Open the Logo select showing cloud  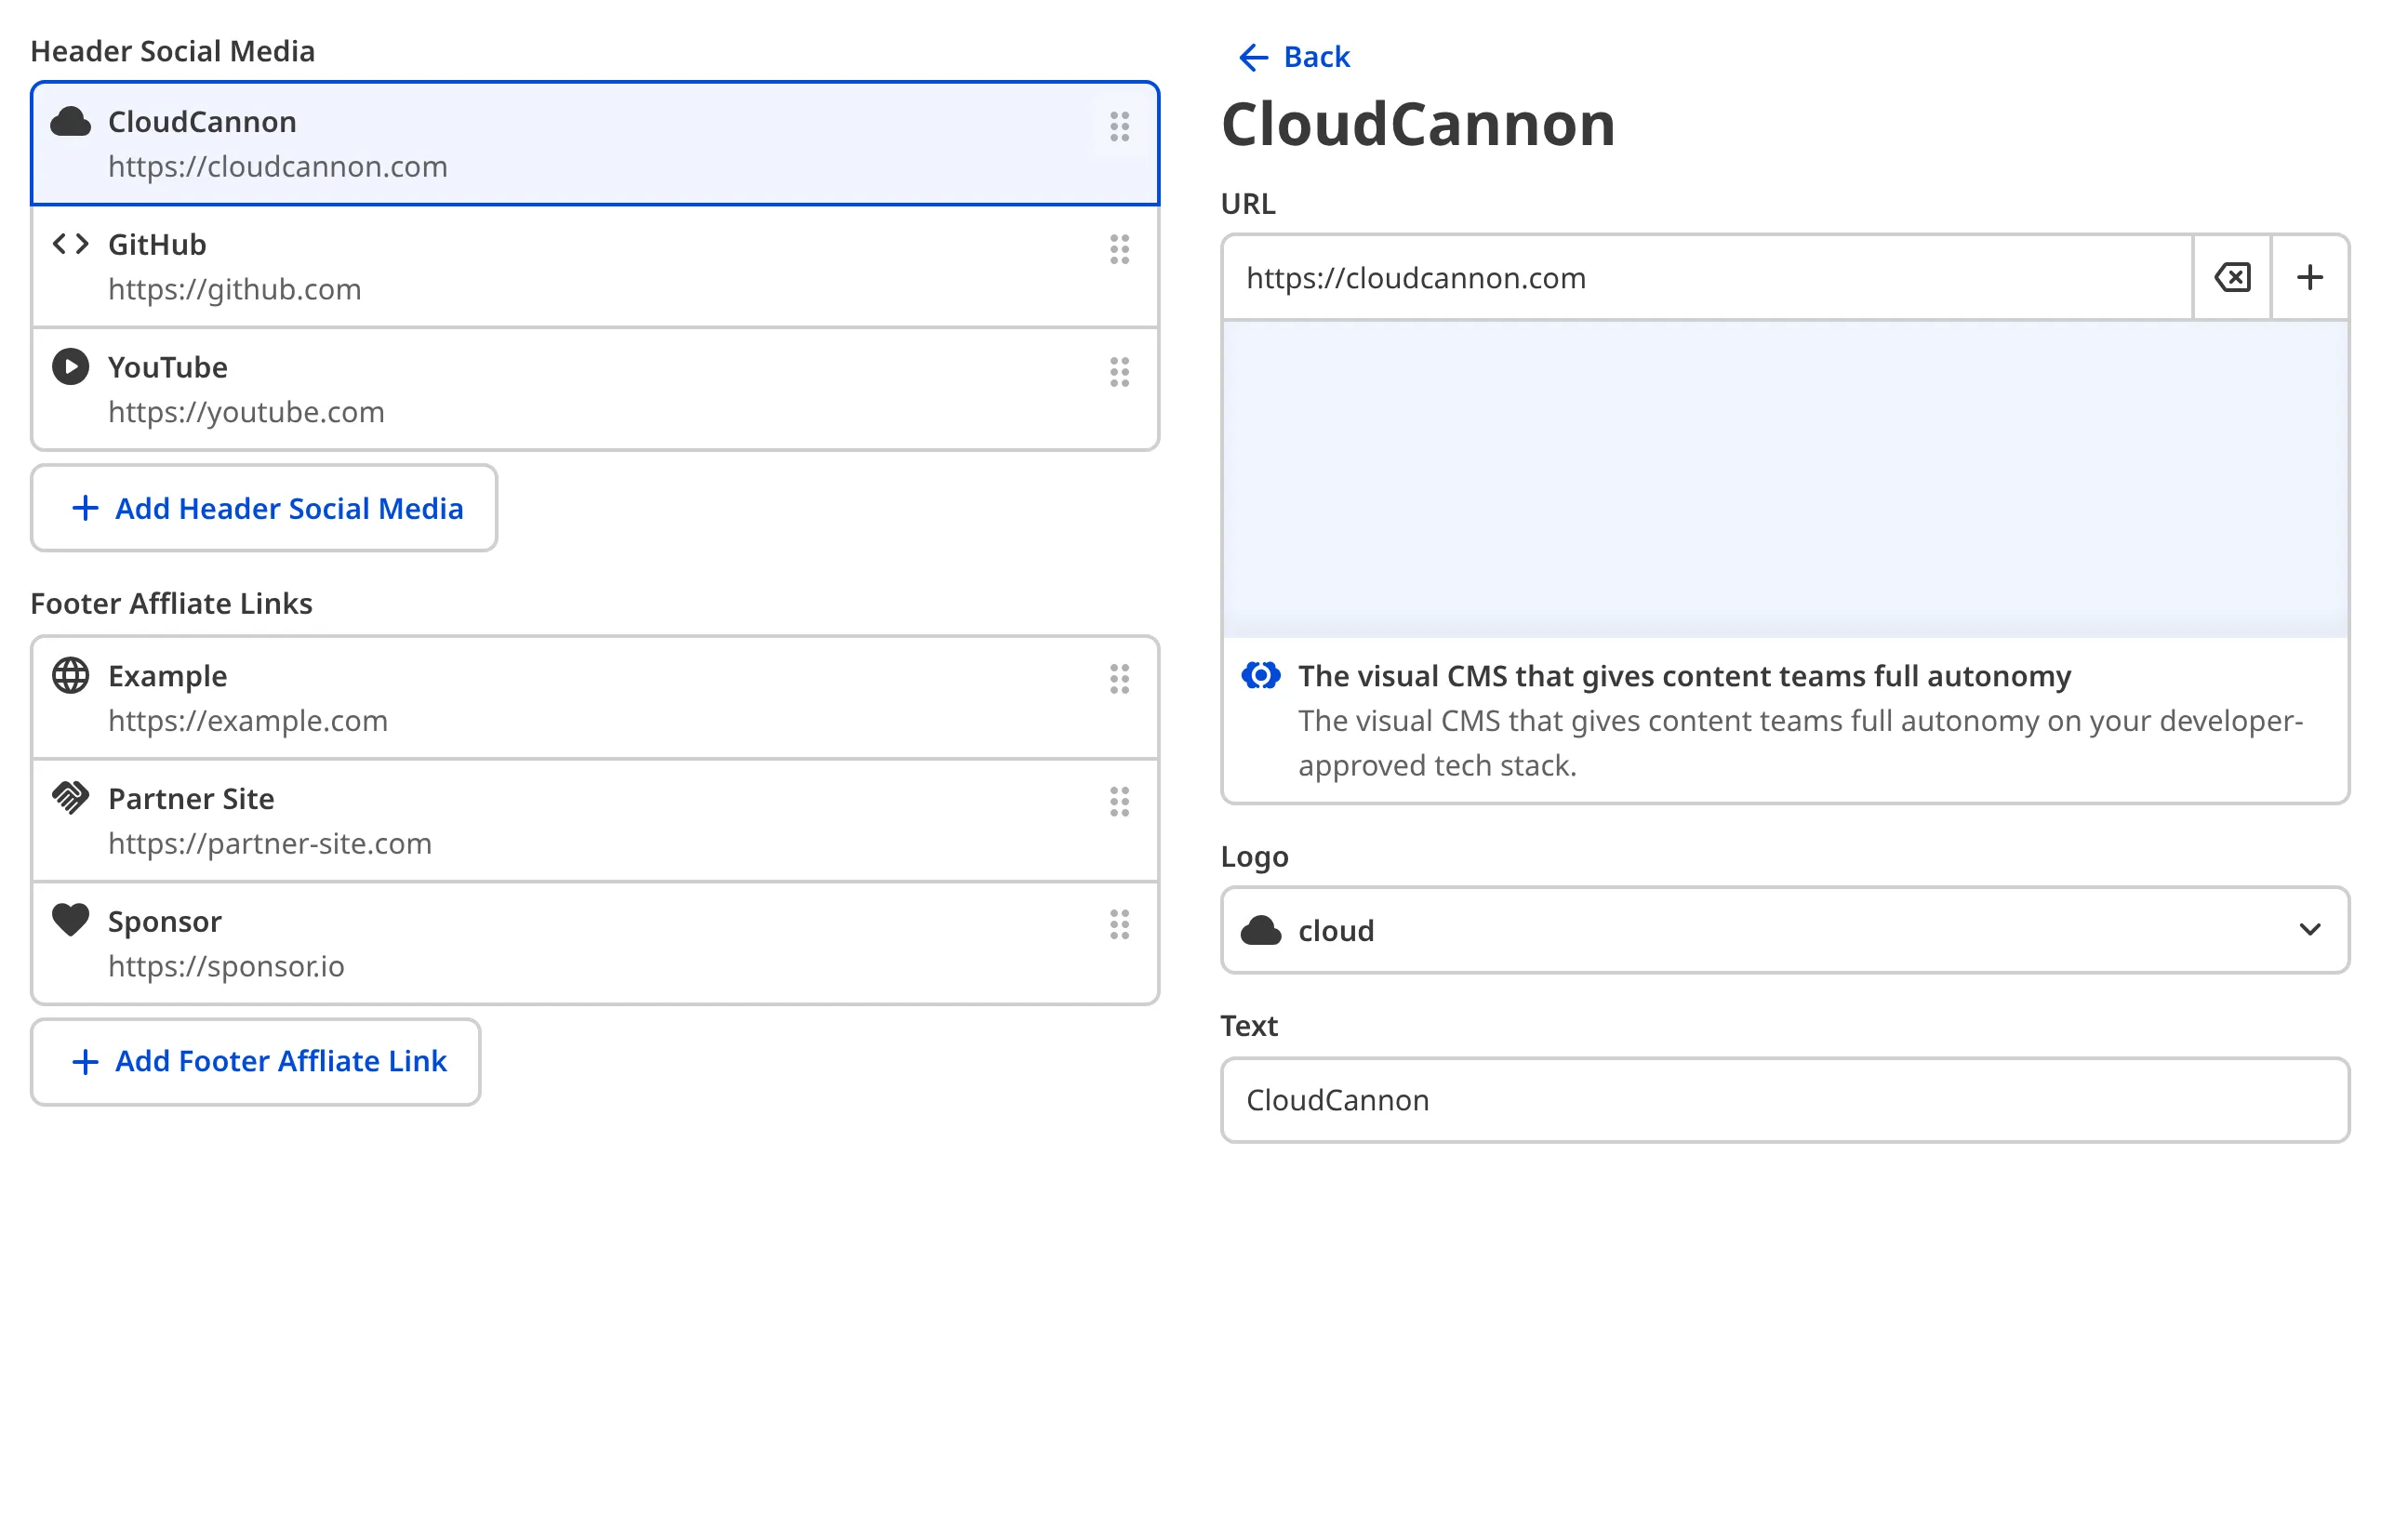tap(1785, 930)
